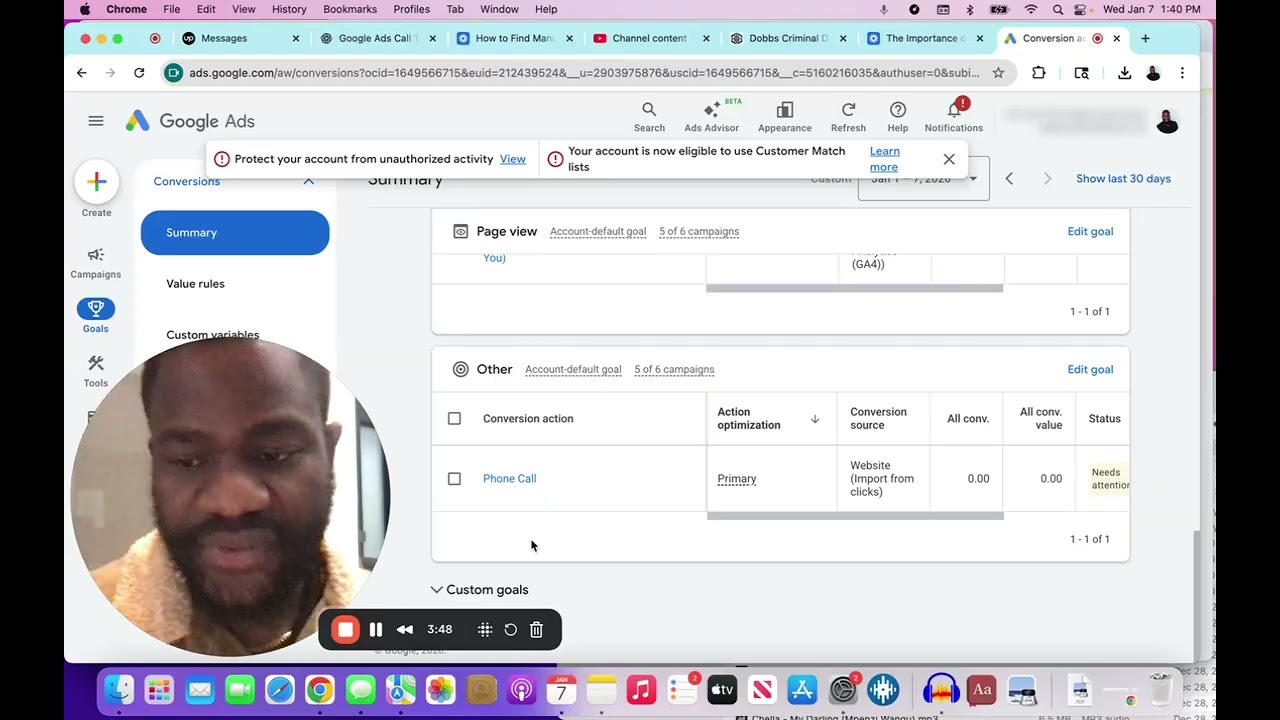Open Chrome downloads
Image resolution: width=1280 pixels, height=720 pixels.
[x=1125, y=73]
